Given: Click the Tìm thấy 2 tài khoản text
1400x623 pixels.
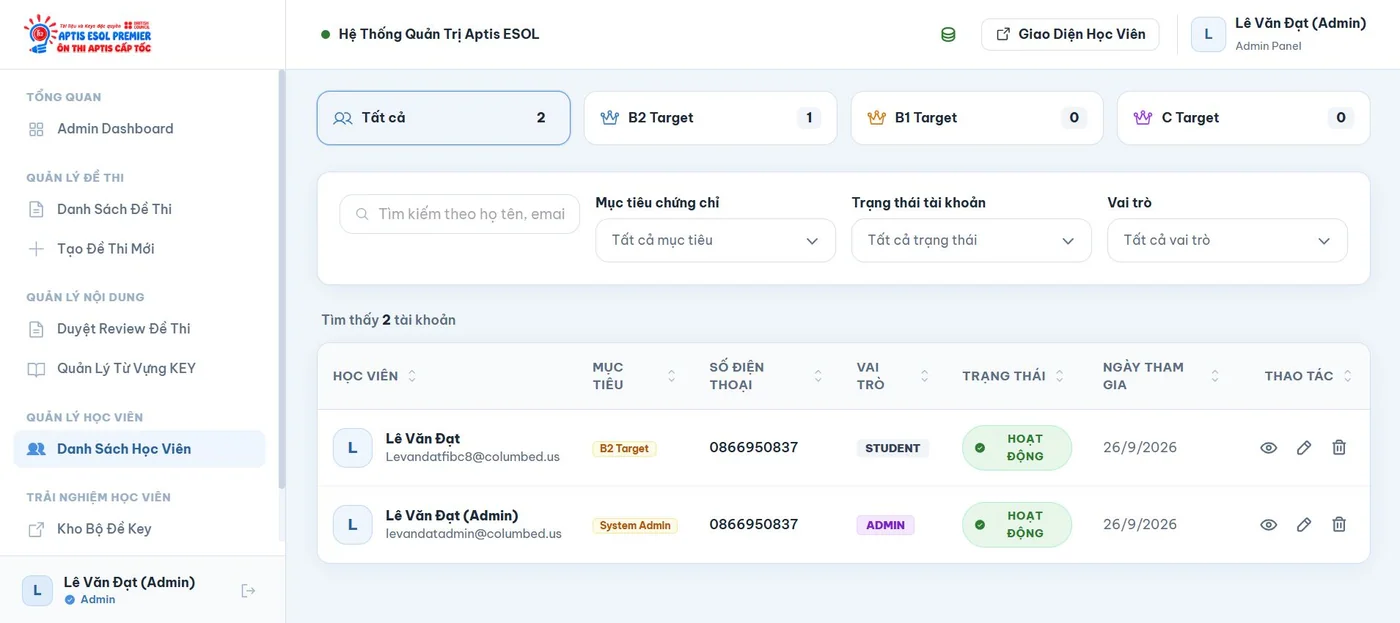Looking at the screenshot, I should click(x=388, y=320).
